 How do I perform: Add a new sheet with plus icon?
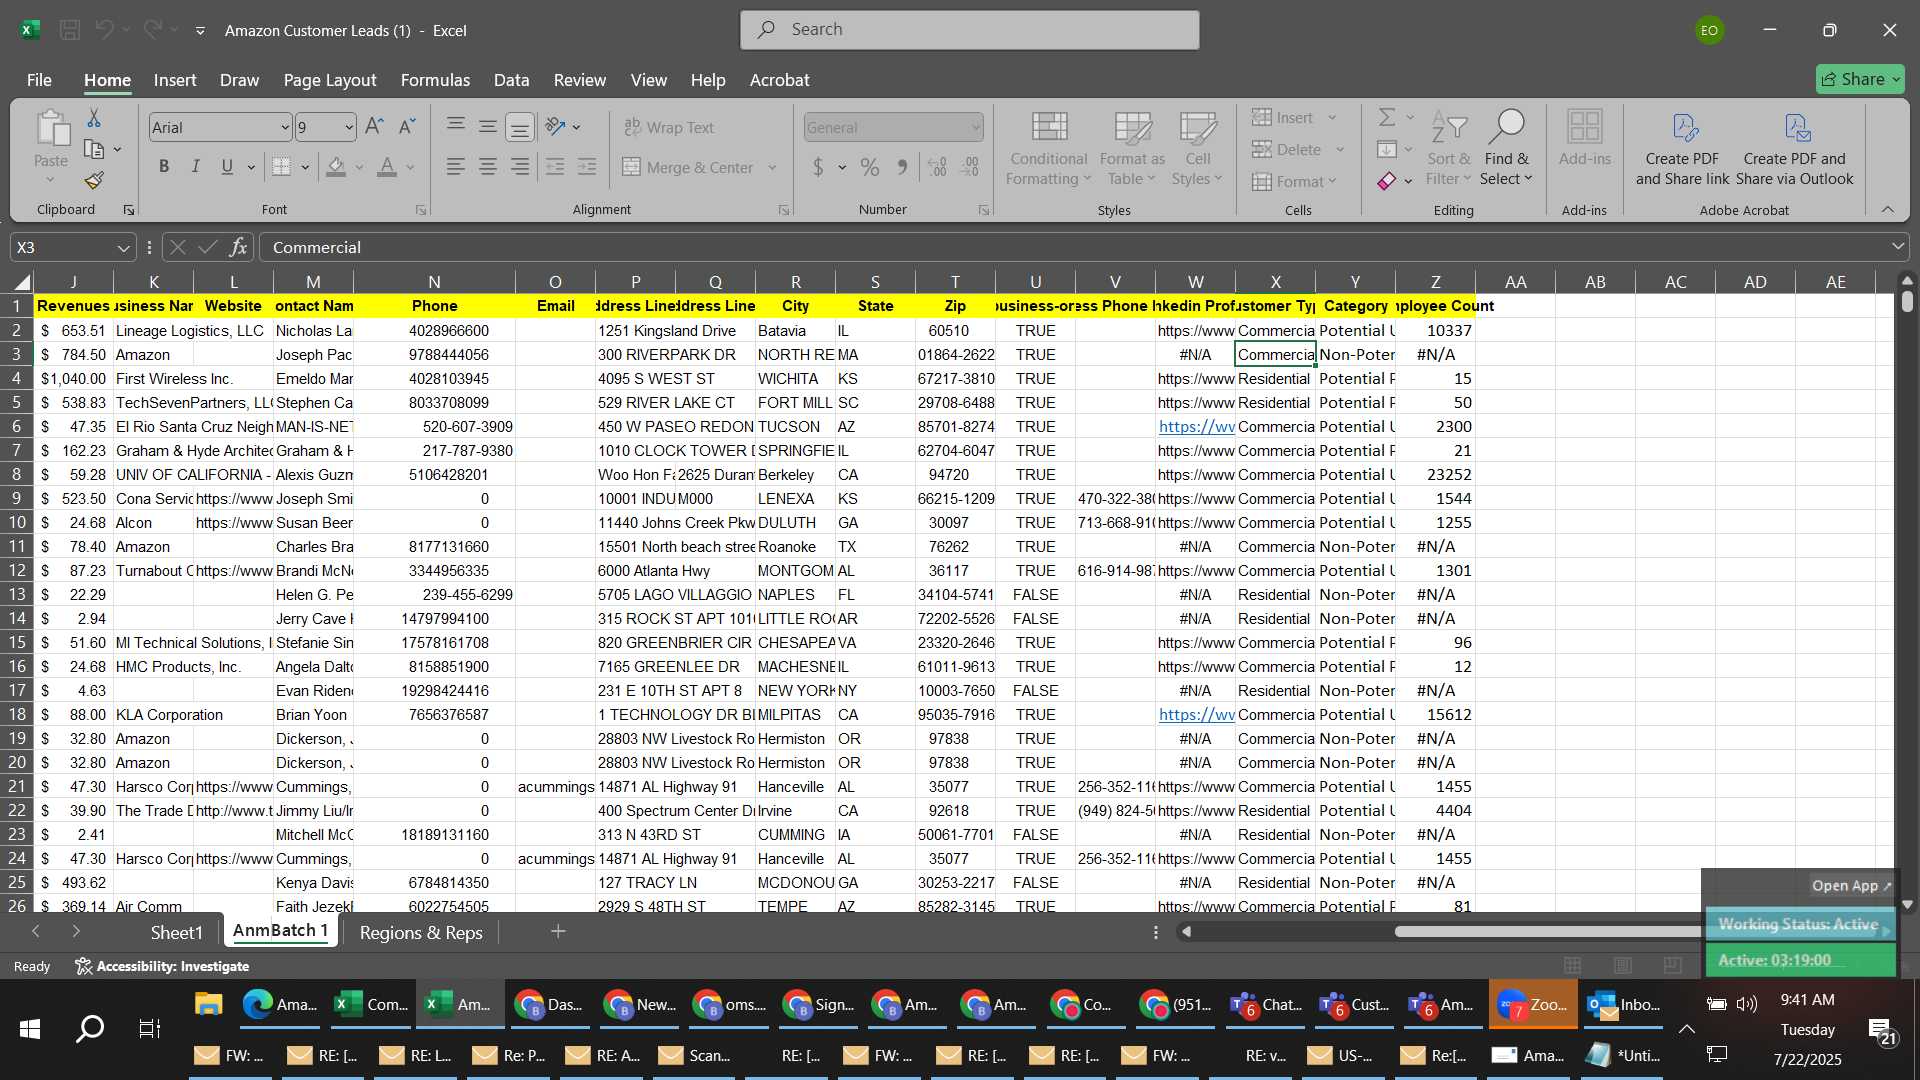pos(558,932)
